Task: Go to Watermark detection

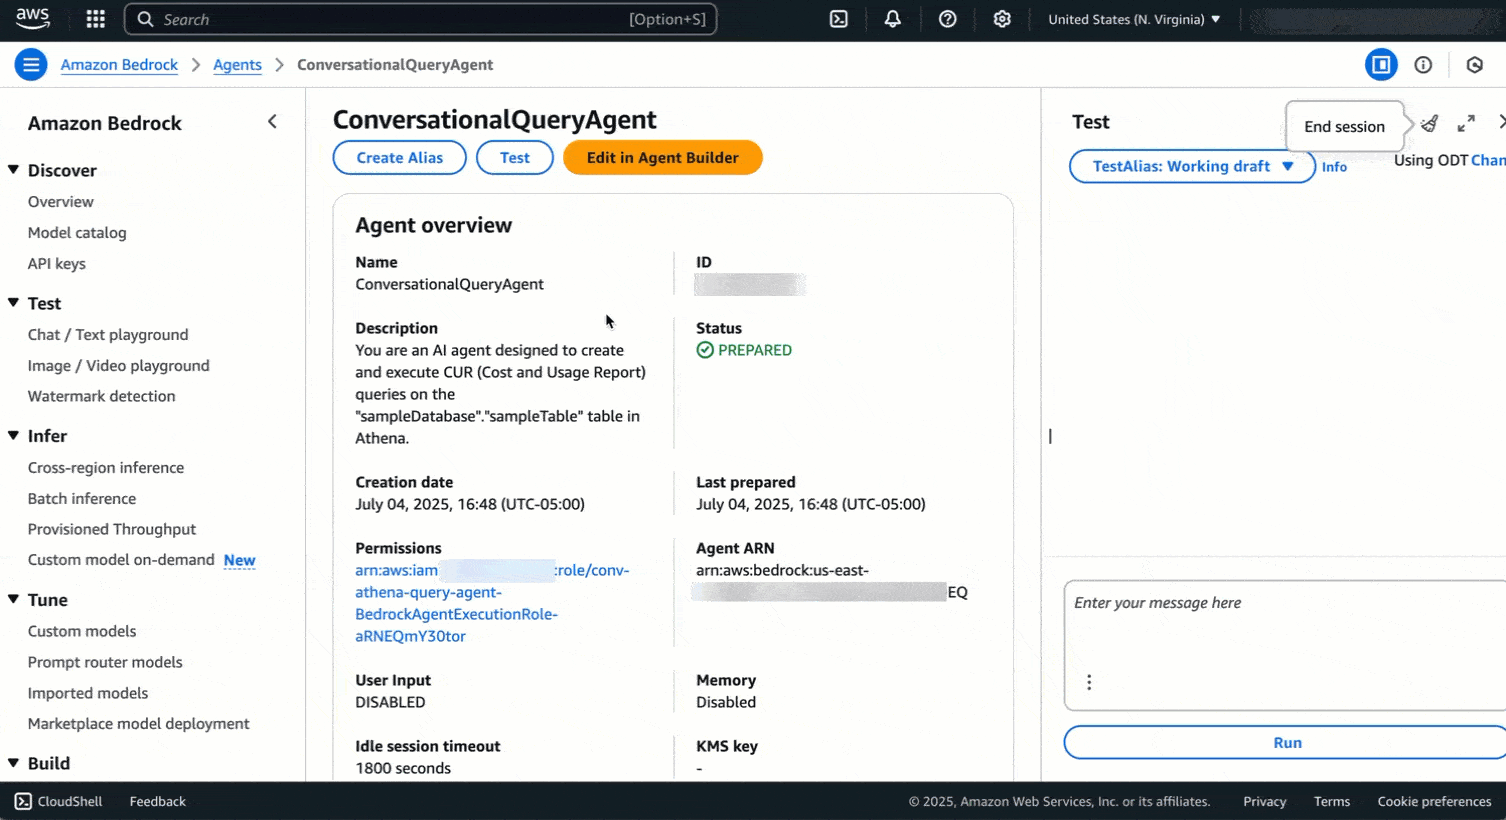Action: pyautogui.click(x=102, y=396)
